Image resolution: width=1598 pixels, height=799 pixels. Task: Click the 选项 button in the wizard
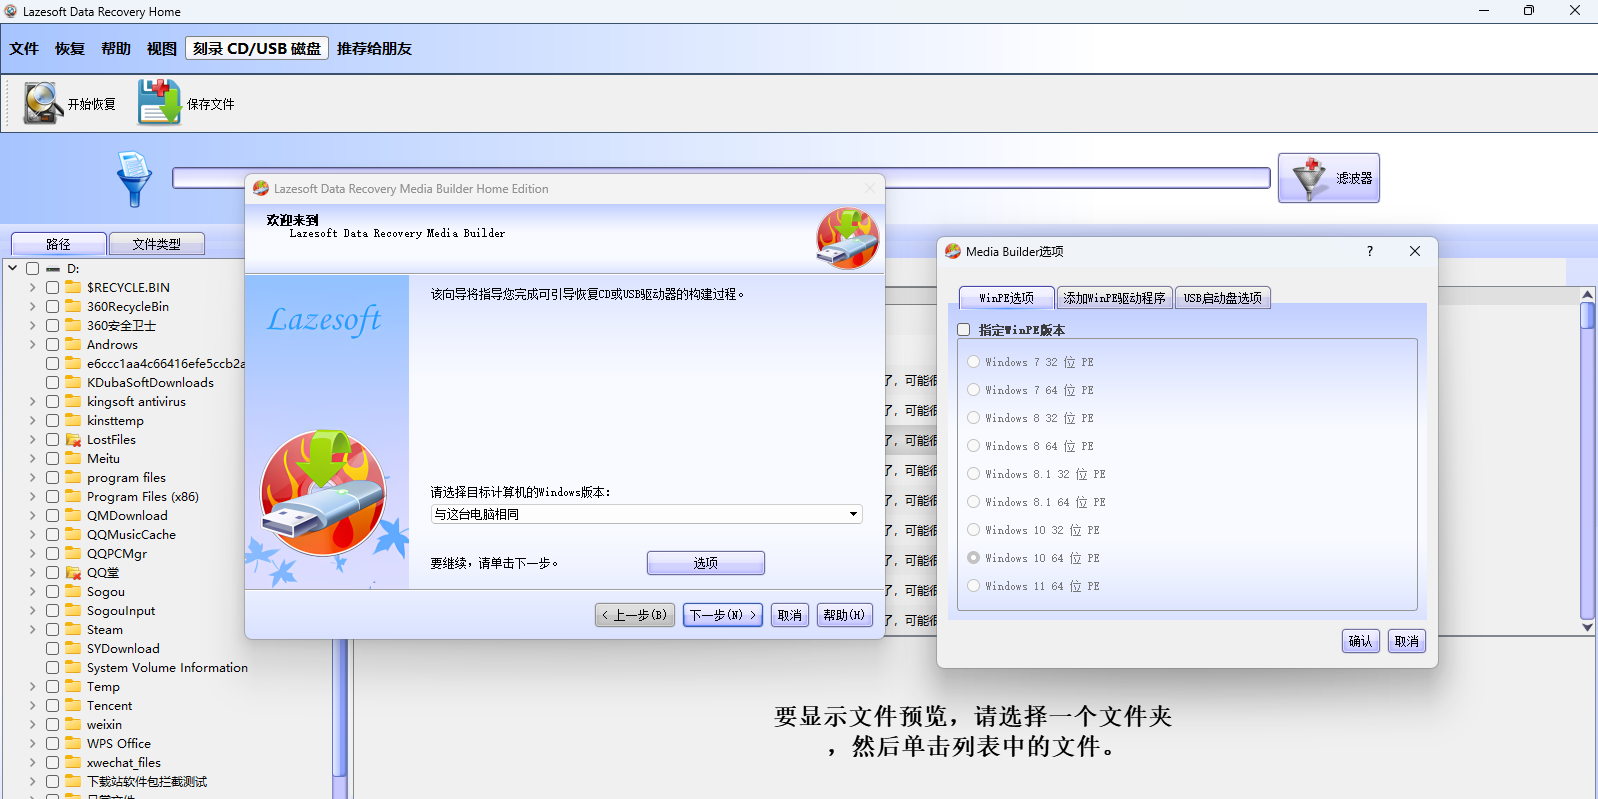[706, 563]
